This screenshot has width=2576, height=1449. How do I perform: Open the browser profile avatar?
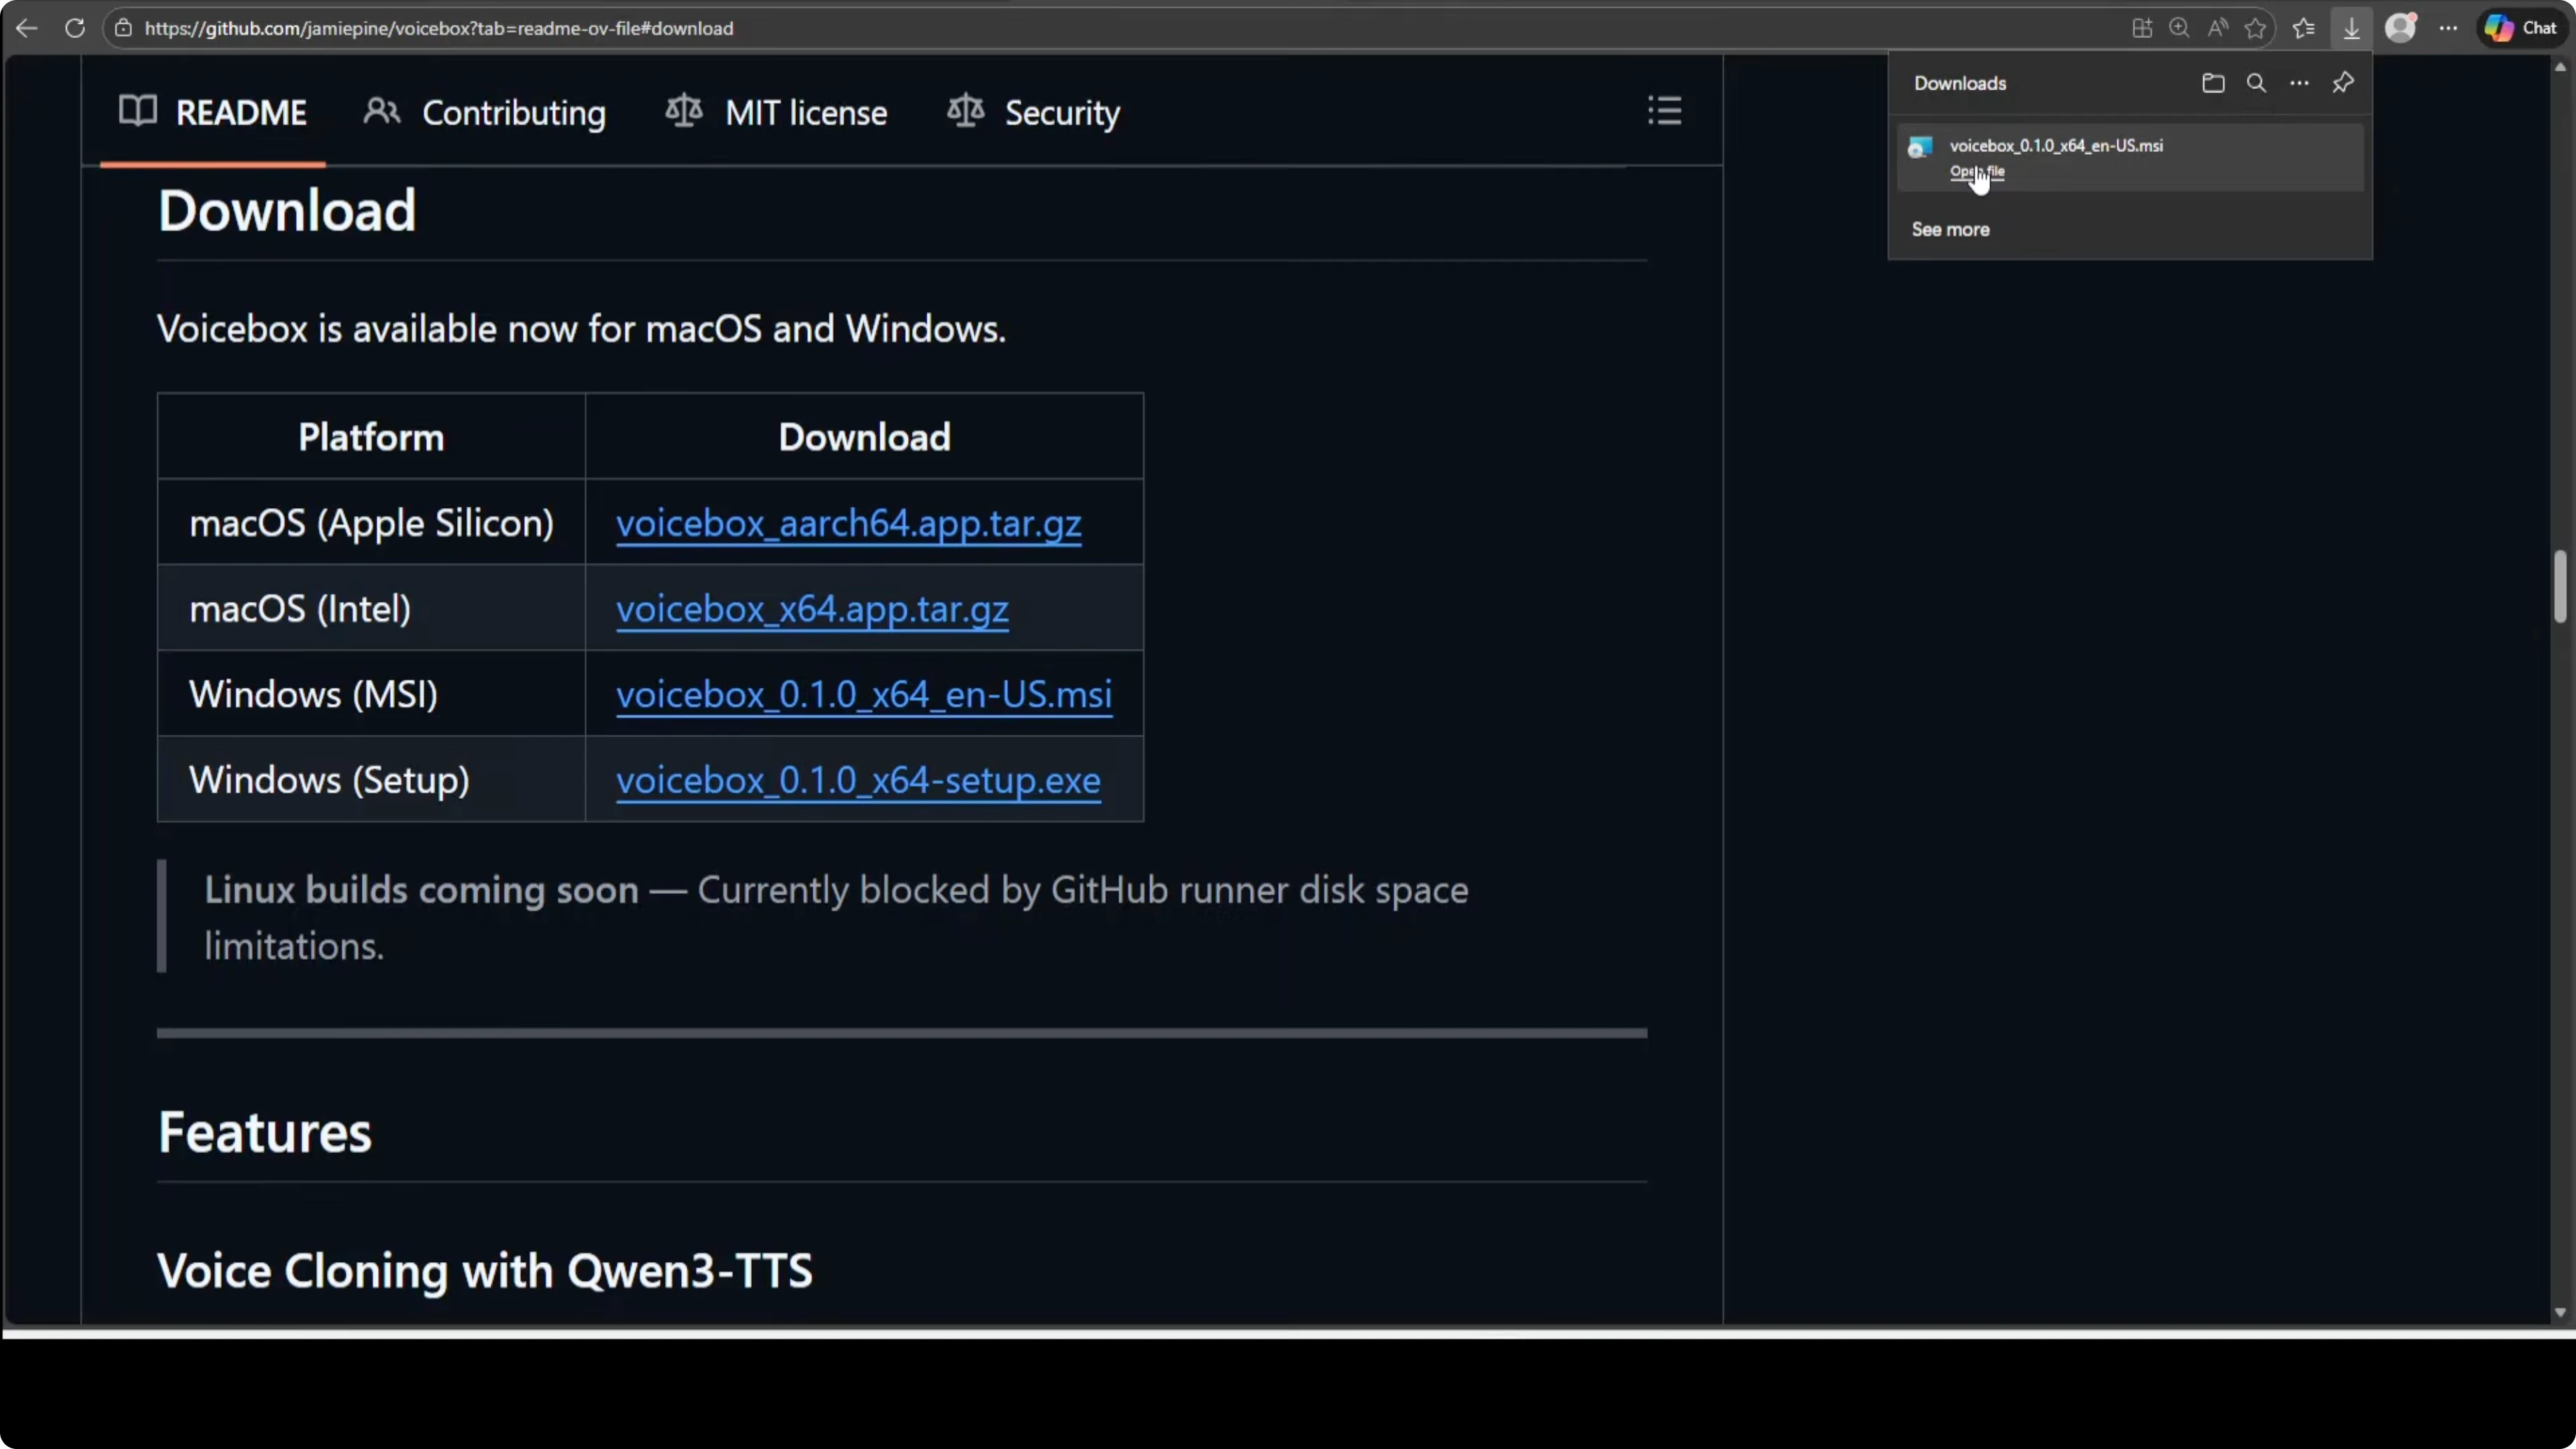click(x=2401, y=28)
